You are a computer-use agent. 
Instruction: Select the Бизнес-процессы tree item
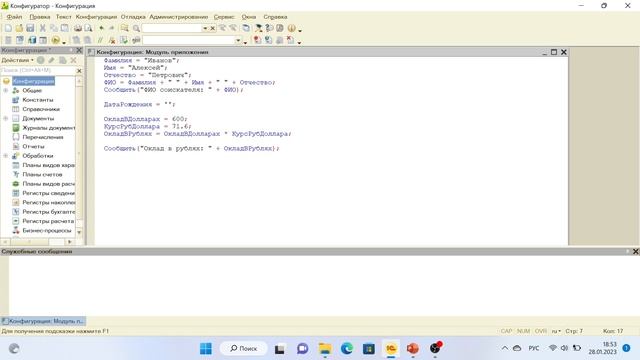coord(47,230)
